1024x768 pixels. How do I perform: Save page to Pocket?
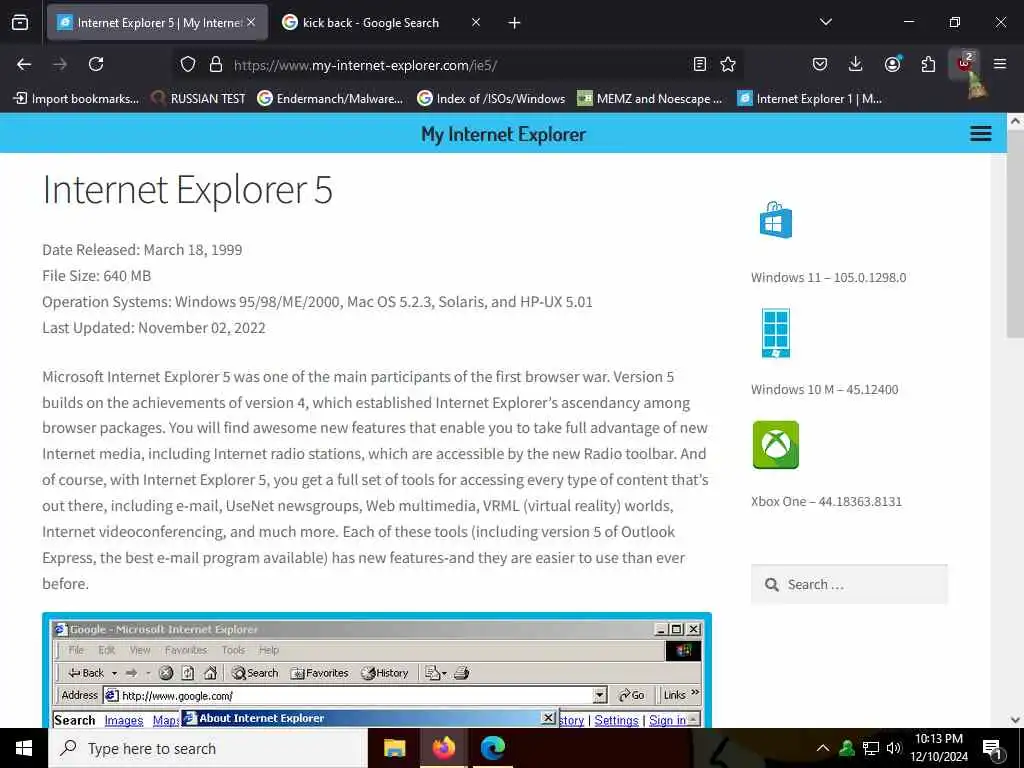820,64
